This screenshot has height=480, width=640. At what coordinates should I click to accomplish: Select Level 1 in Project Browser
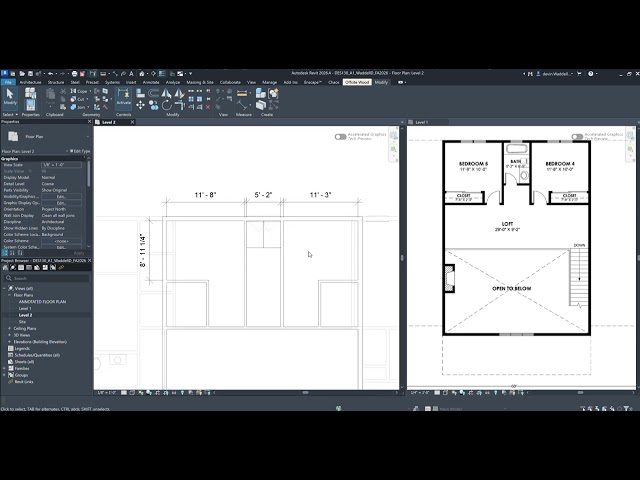click(x=25, y=309)
